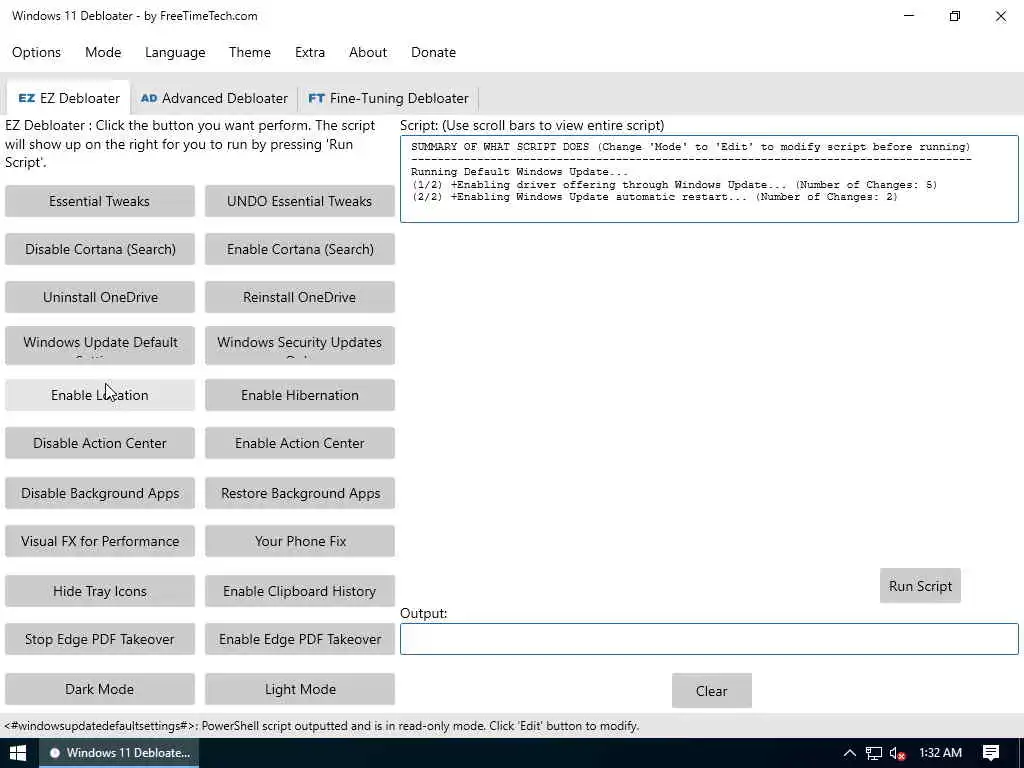Select Restore Background Apps
The width and height of the screenshot is (1024, 768).
[x=300, y=493]
